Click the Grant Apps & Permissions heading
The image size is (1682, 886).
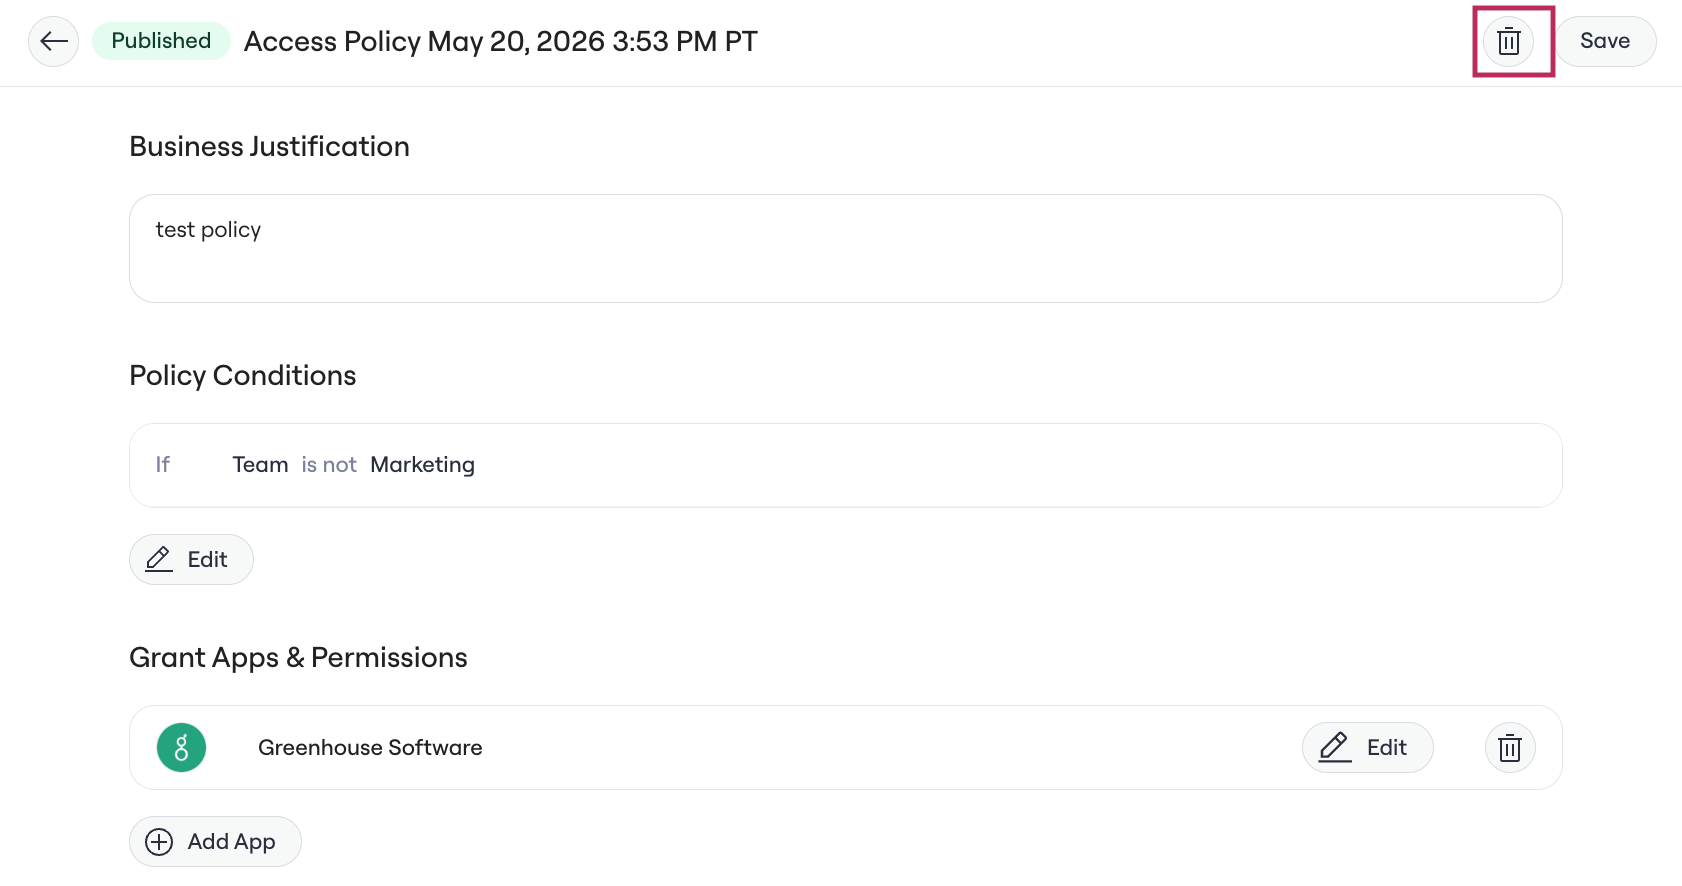[x=298, y=658]
